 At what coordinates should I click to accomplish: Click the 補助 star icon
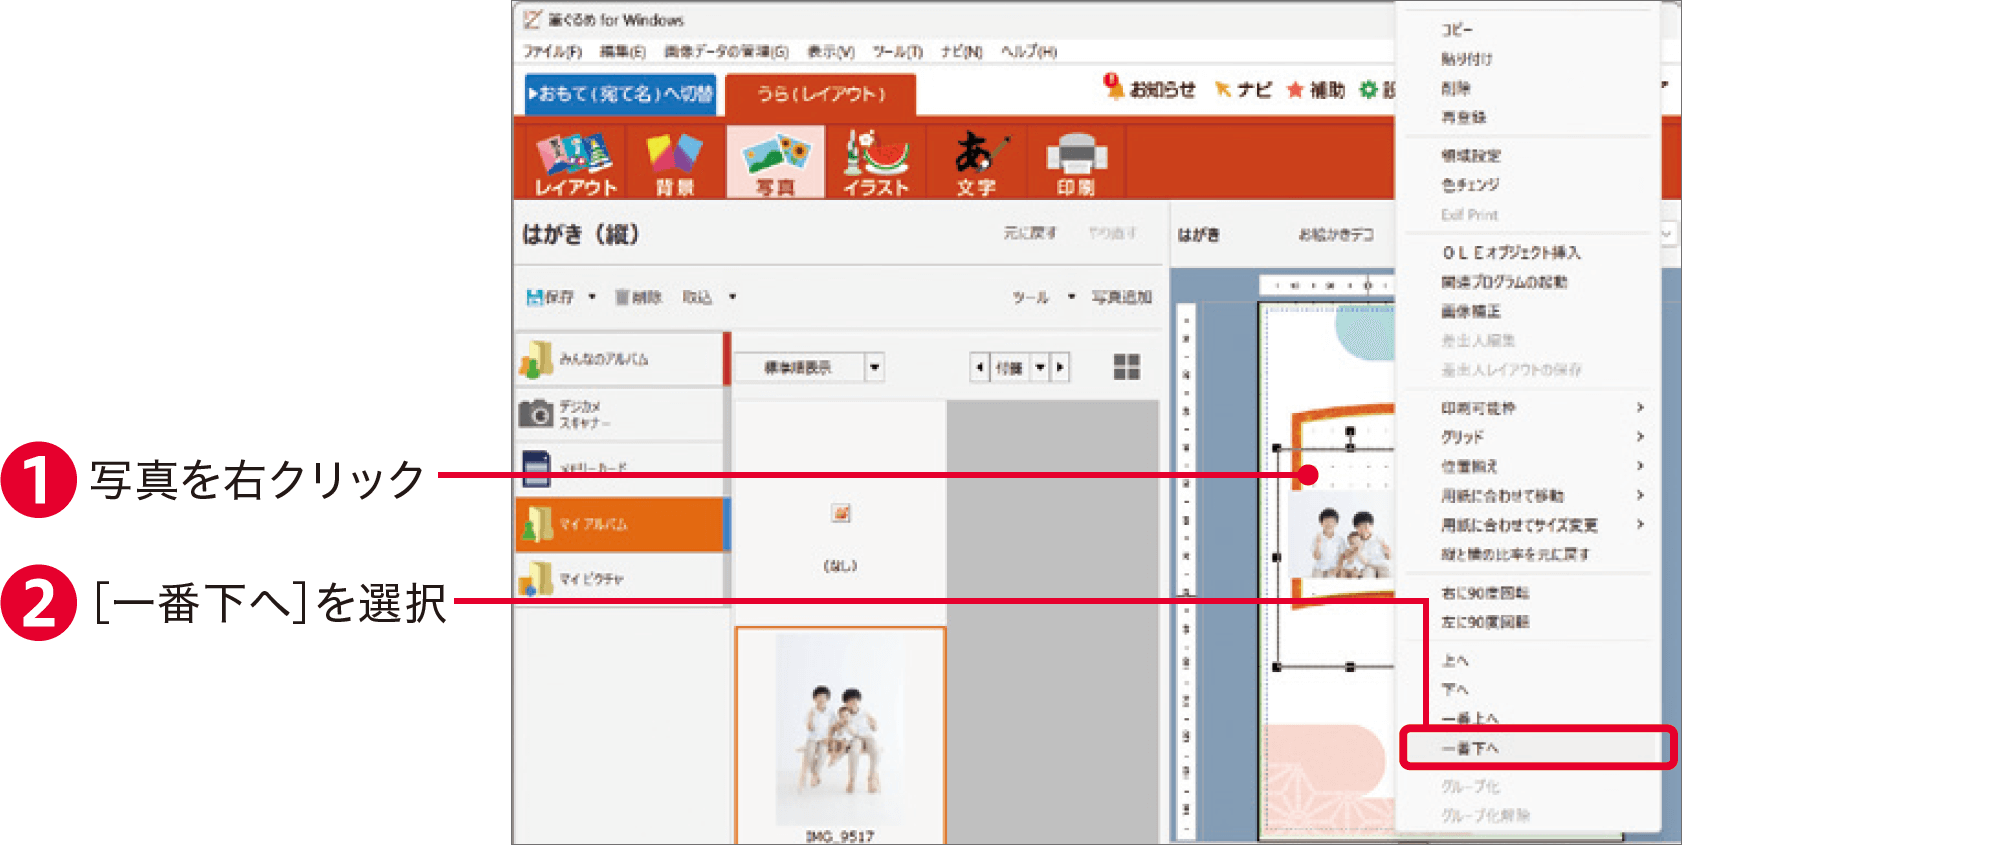1295,90
